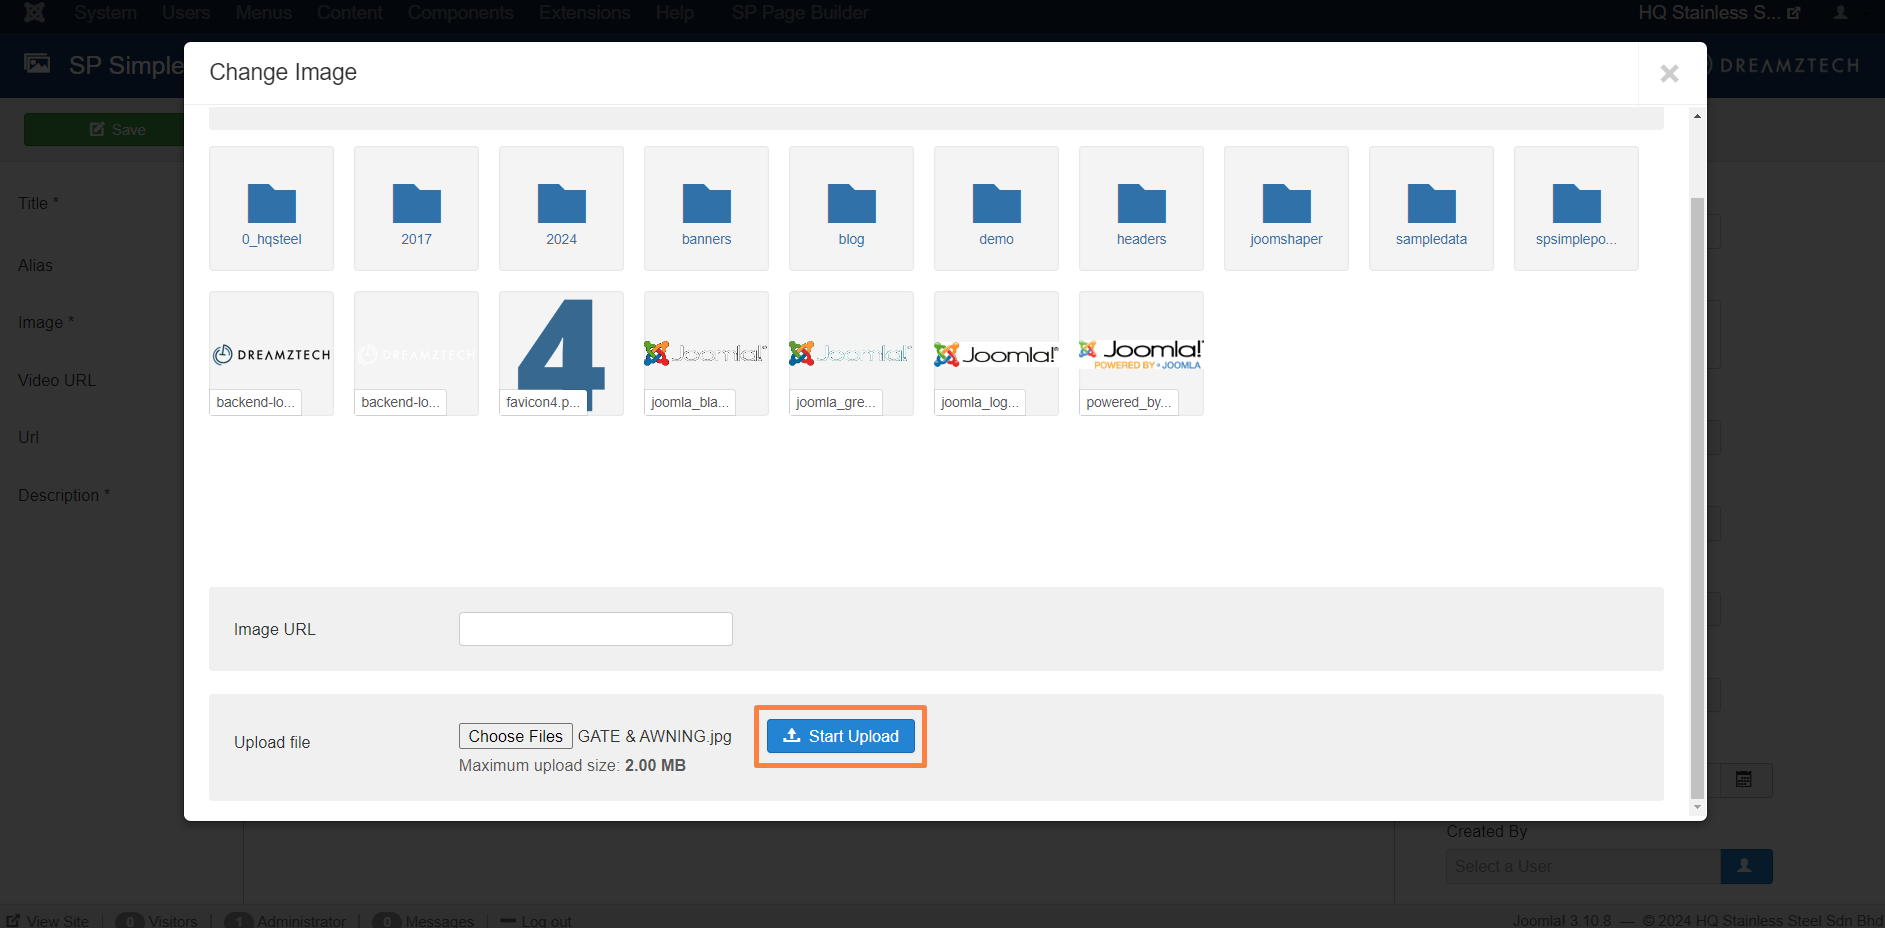Open the Content menu
The height and width of the screenshot is (928, 1885).
[x=349, y=13]
